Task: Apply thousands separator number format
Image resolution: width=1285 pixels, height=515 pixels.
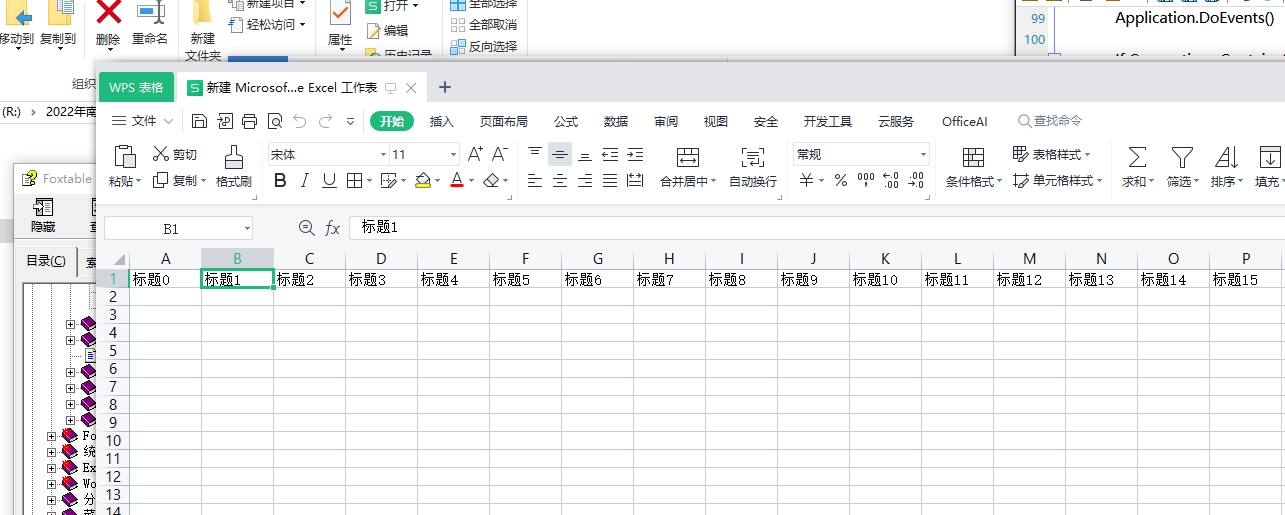Action: (x=866, y=181)
